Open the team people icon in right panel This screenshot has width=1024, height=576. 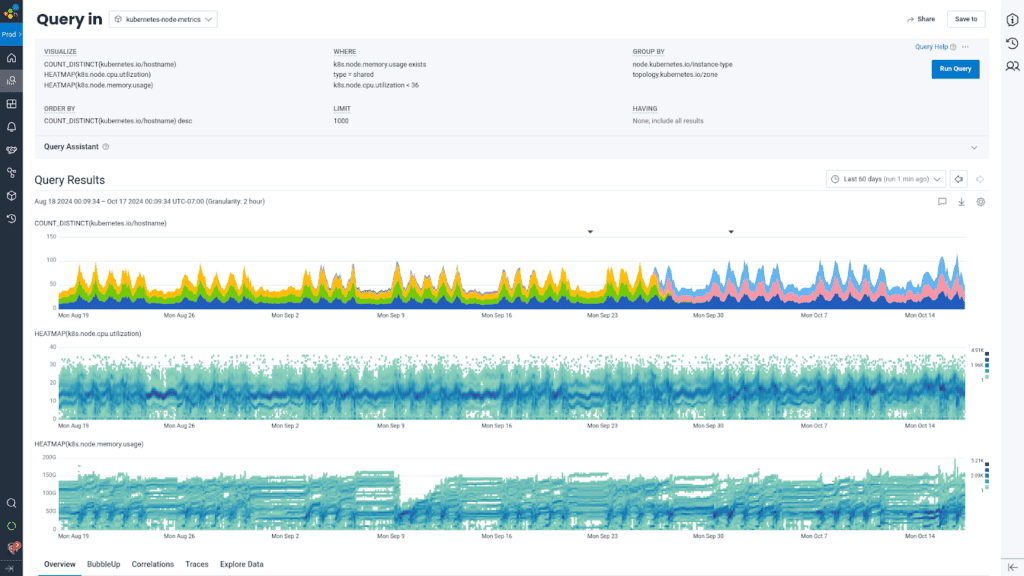(x=1012, y=66)
